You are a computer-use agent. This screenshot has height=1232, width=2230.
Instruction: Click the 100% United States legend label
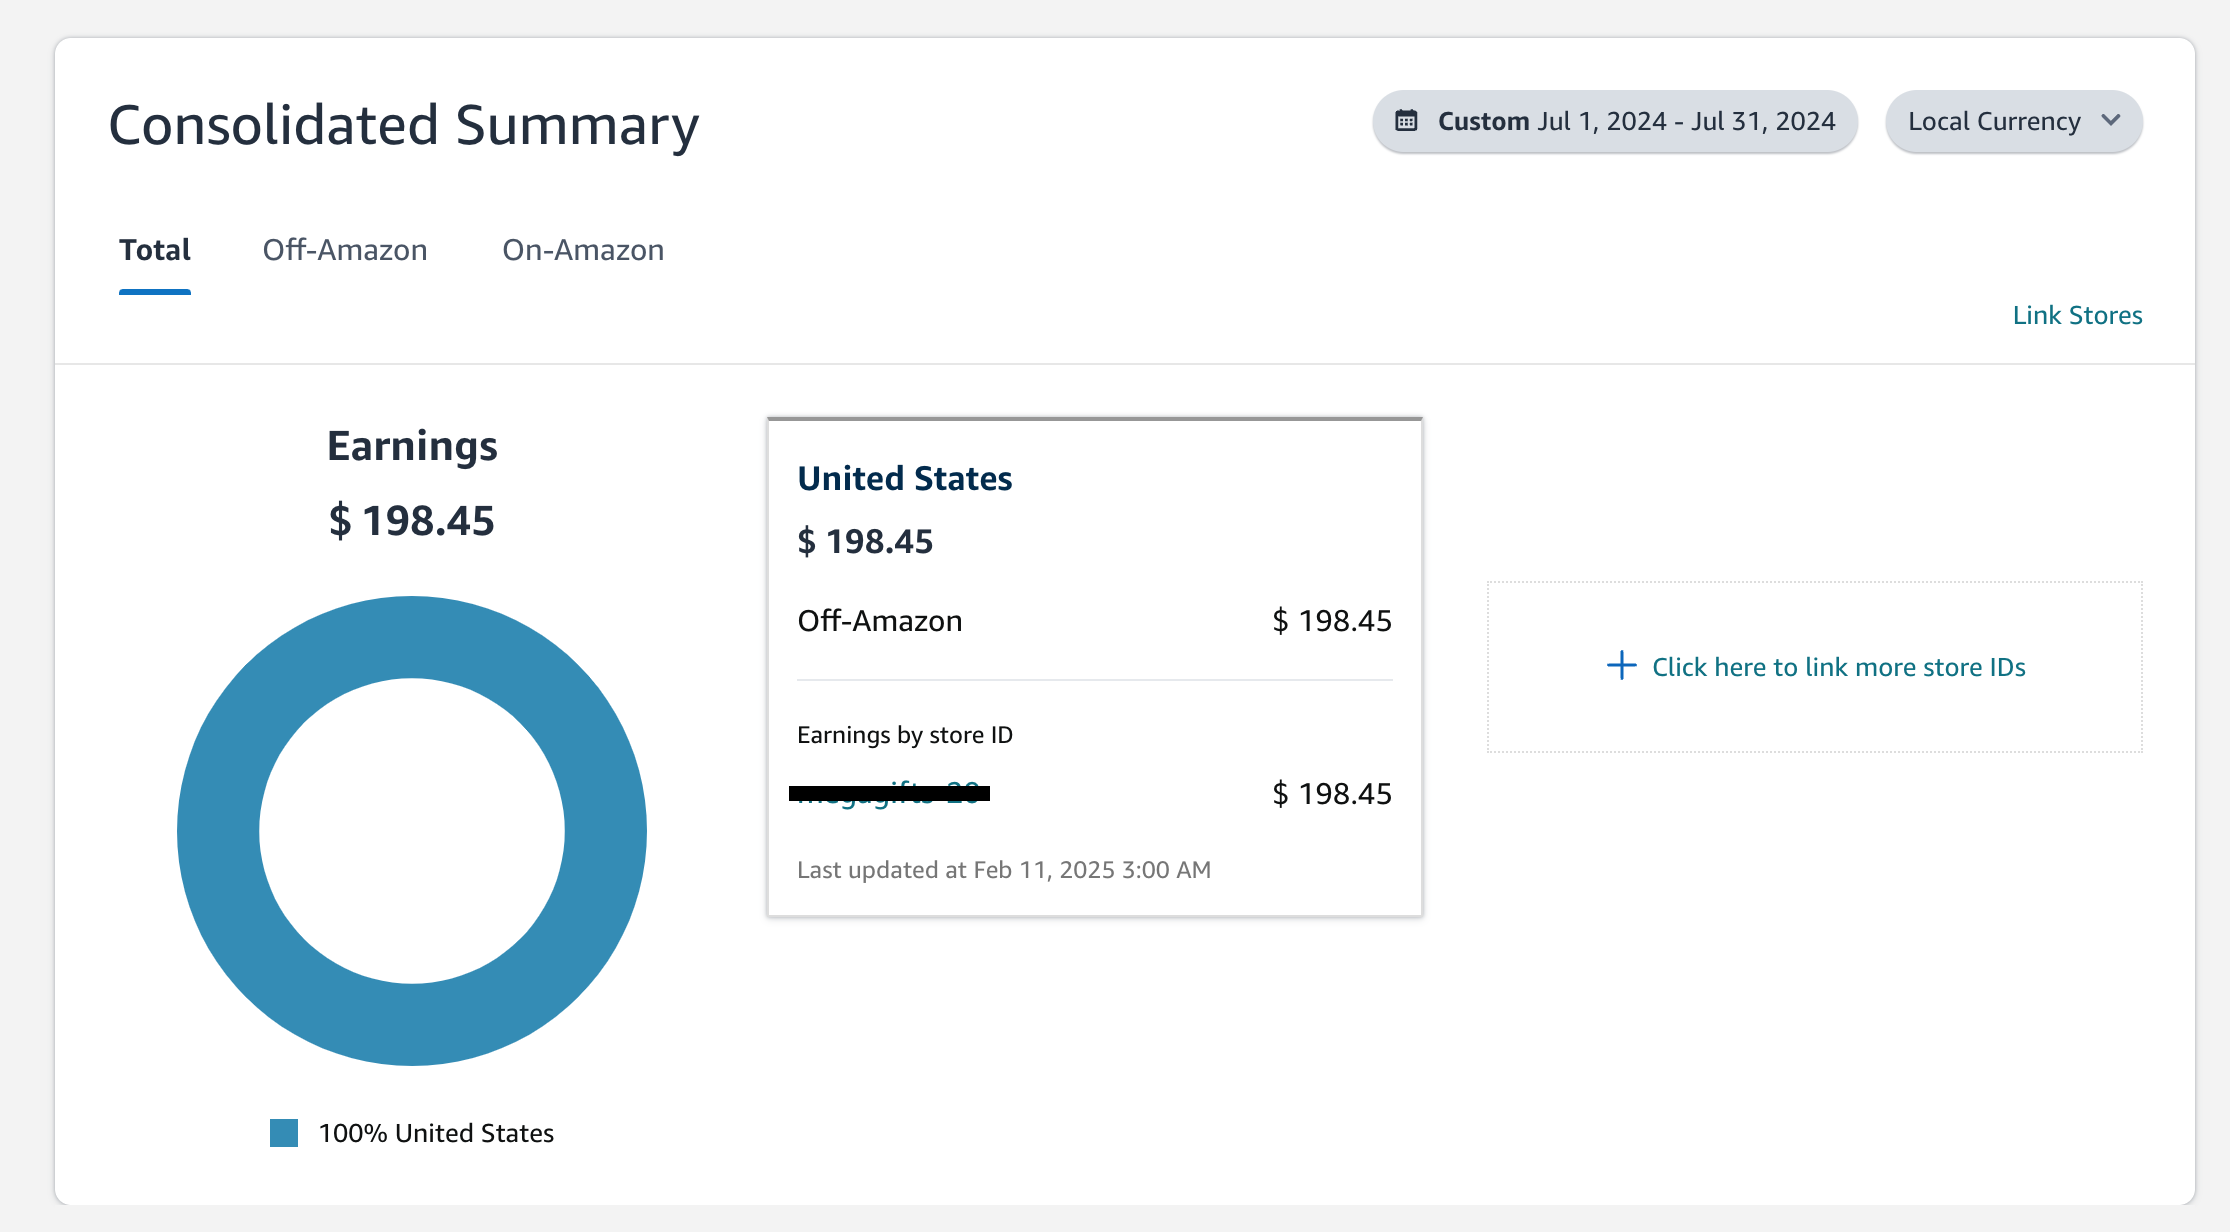[x=436, y=1133]
